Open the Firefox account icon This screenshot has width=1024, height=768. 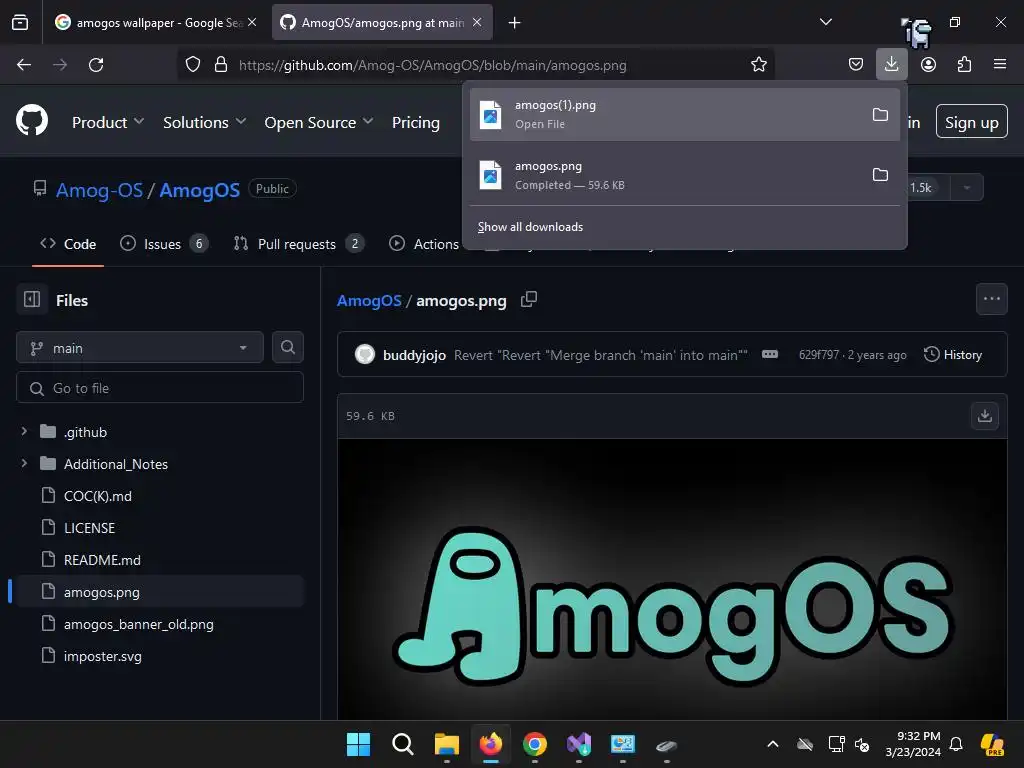pos(928,65)
